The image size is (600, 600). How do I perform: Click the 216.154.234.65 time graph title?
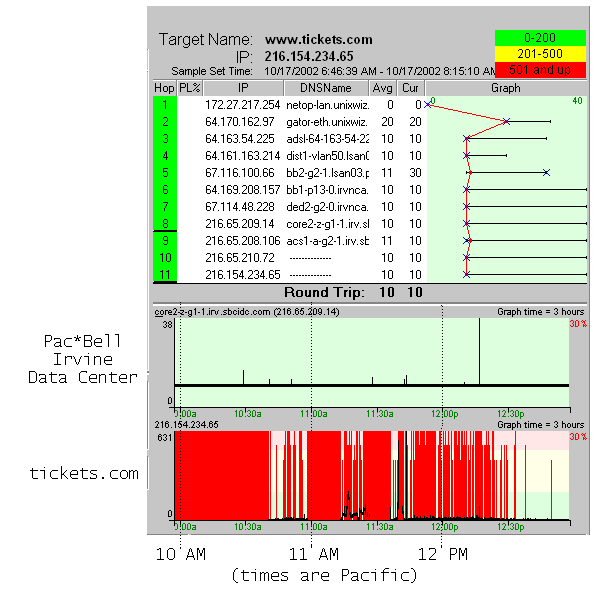click(186, 425)
